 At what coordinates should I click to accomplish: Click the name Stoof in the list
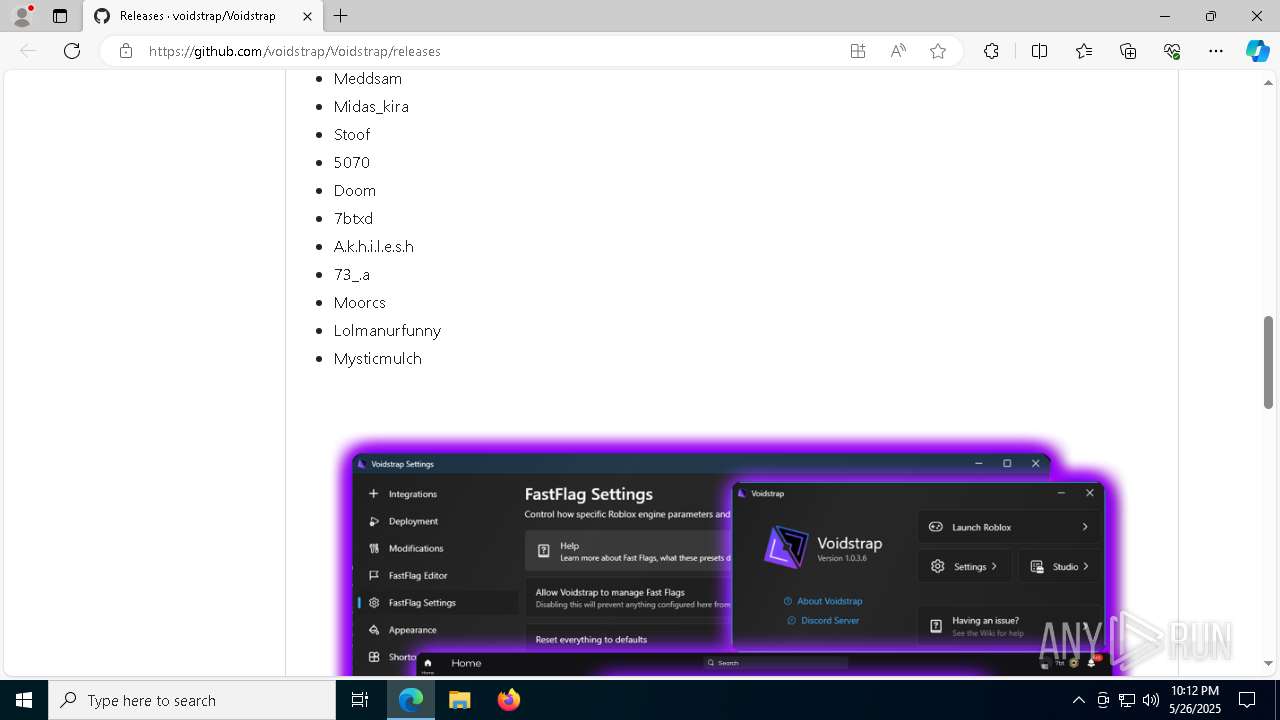point(352,134)
